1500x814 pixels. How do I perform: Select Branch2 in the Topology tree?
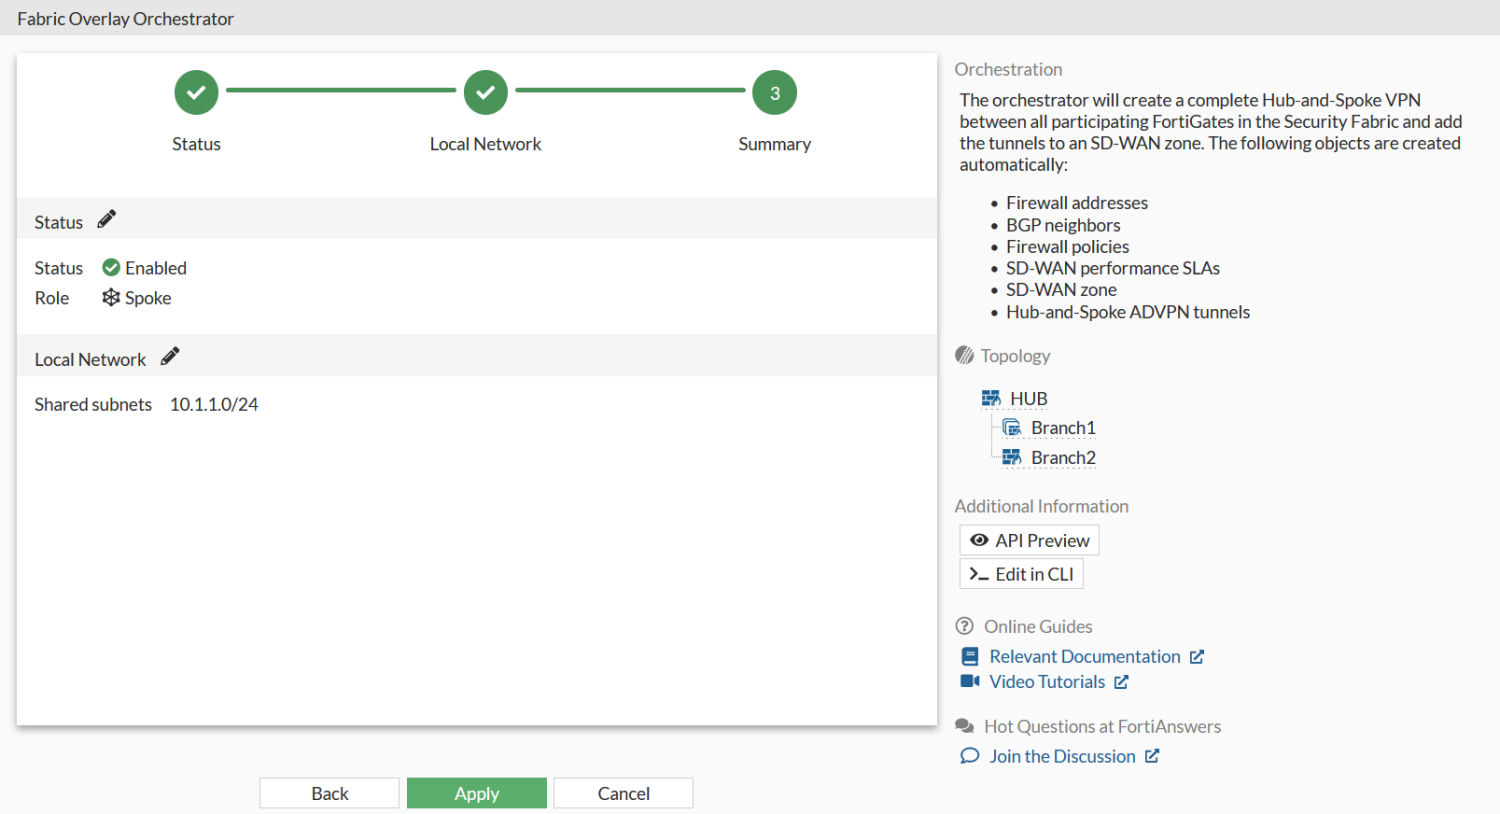[x=1063, y=458]
